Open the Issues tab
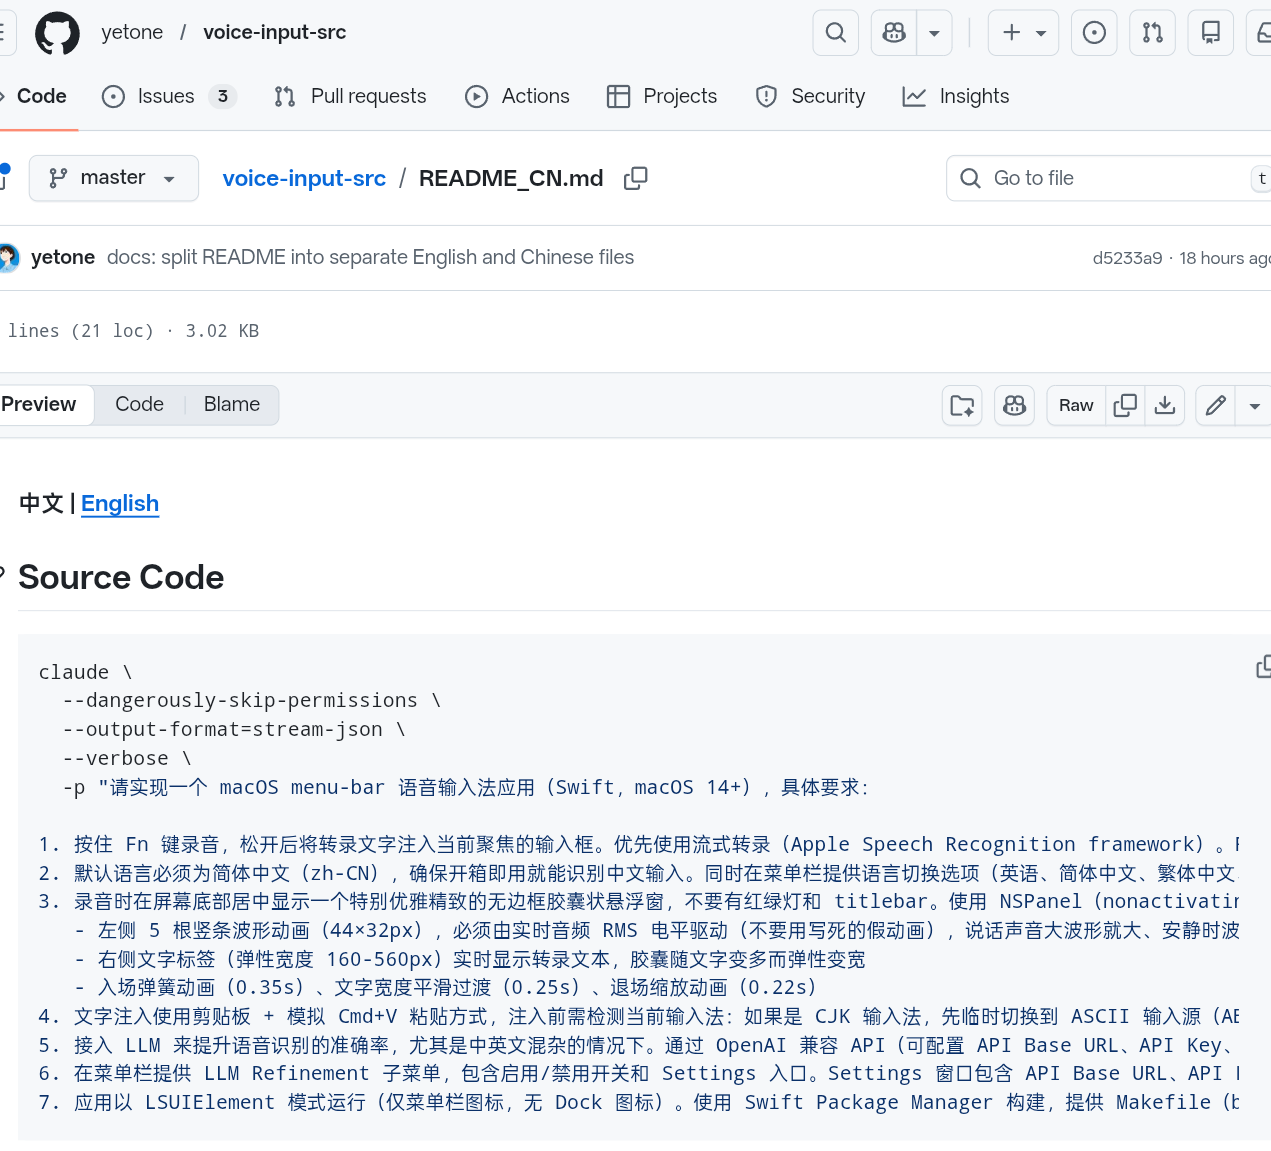This screenshot has width=1271, height=1151. coord(166,96)
